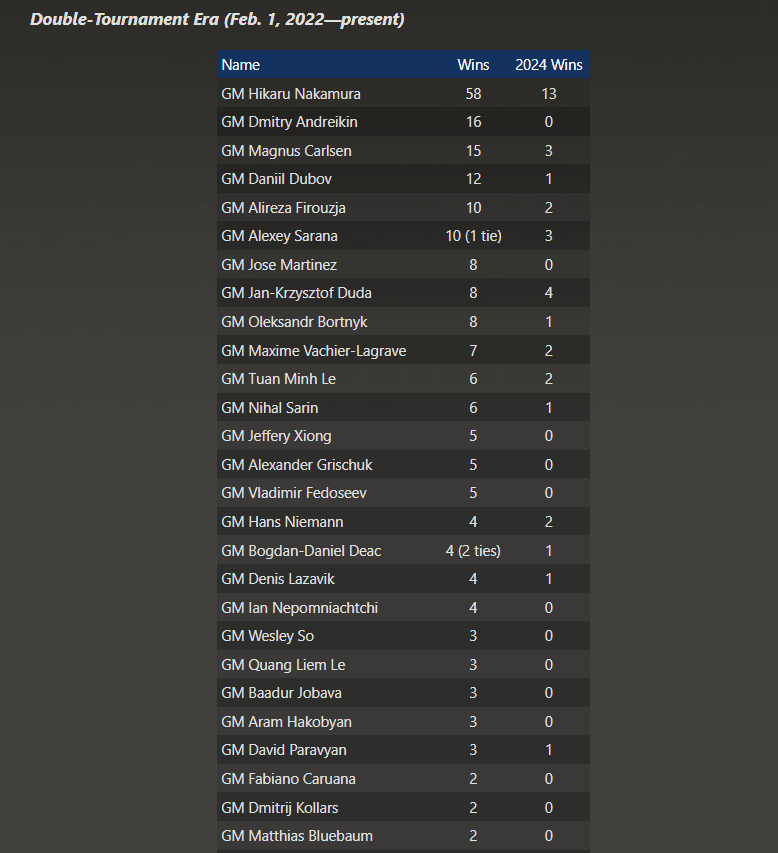The width and height of the screenshot is (778, 853).
Task: Click the Wins column header
Action: click(x=473, y=65)
